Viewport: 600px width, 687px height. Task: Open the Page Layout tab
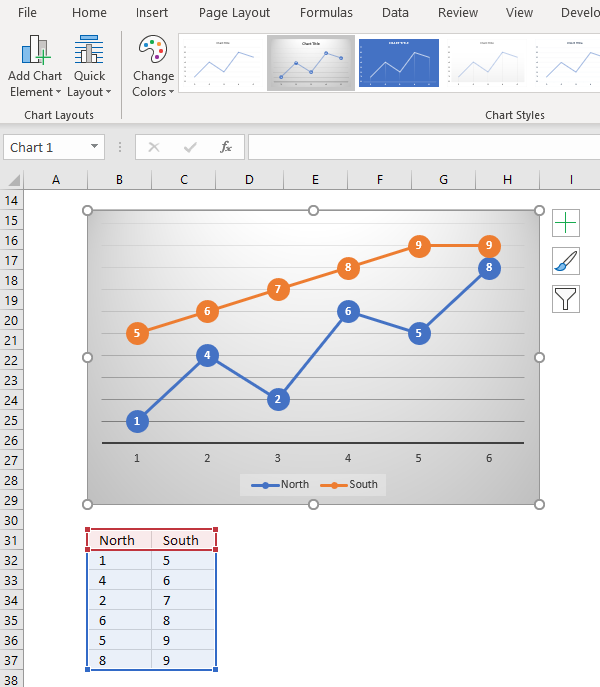[234, 13]
